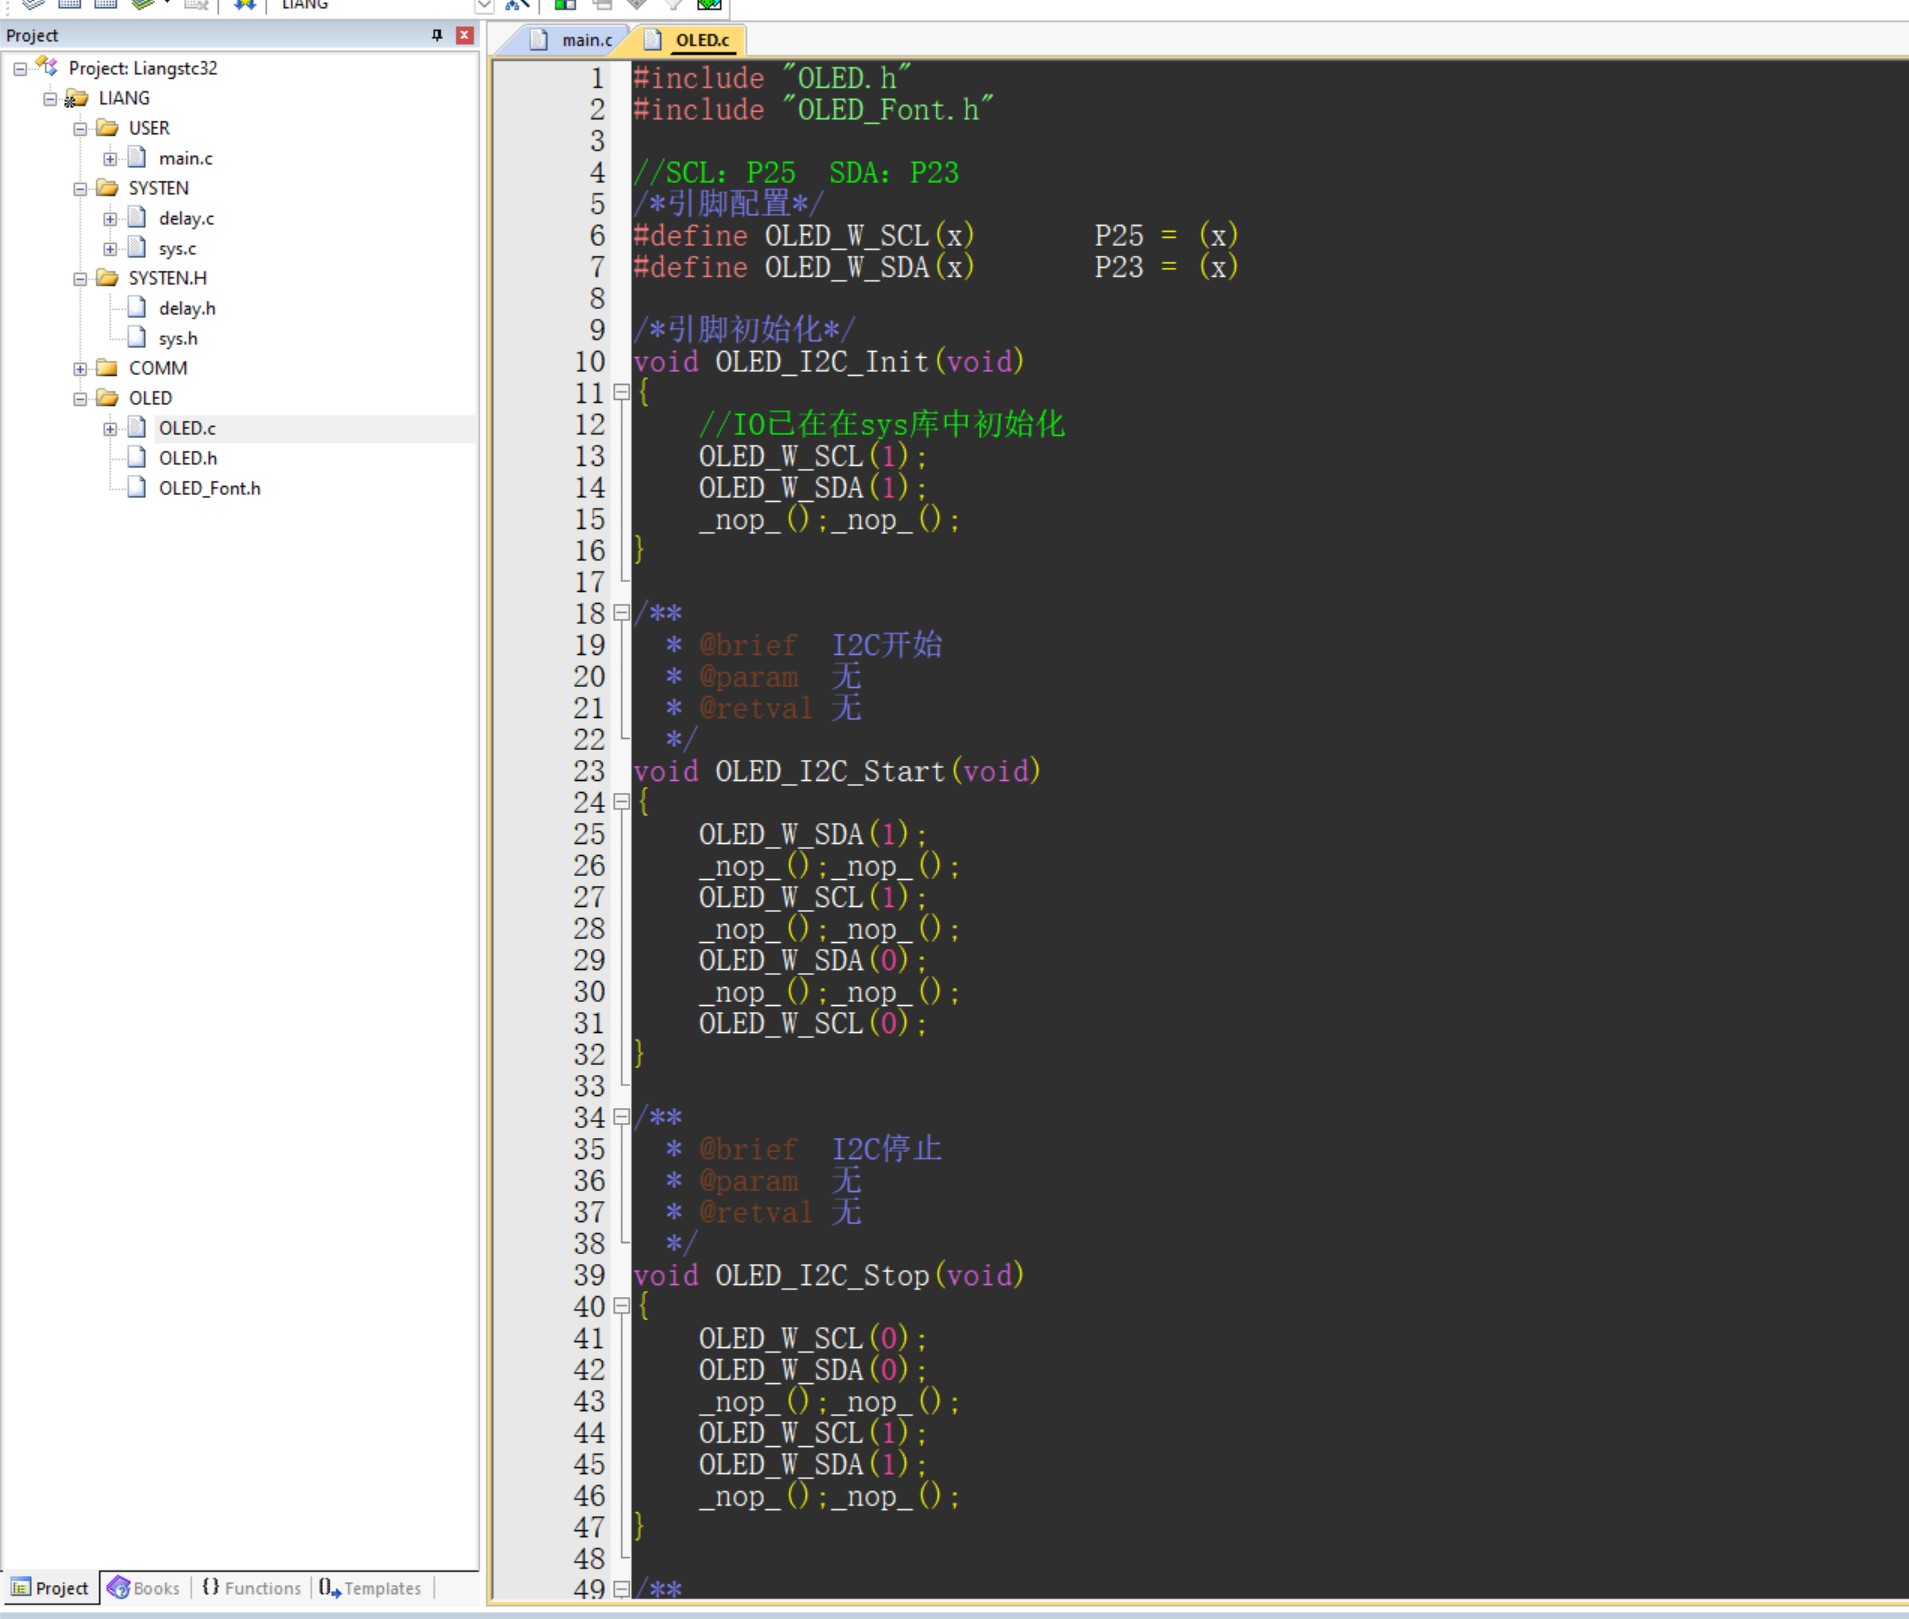Open the Books tab
The height and width of the screenshot is (1619, 1909).
click(x=144, y=1588)
